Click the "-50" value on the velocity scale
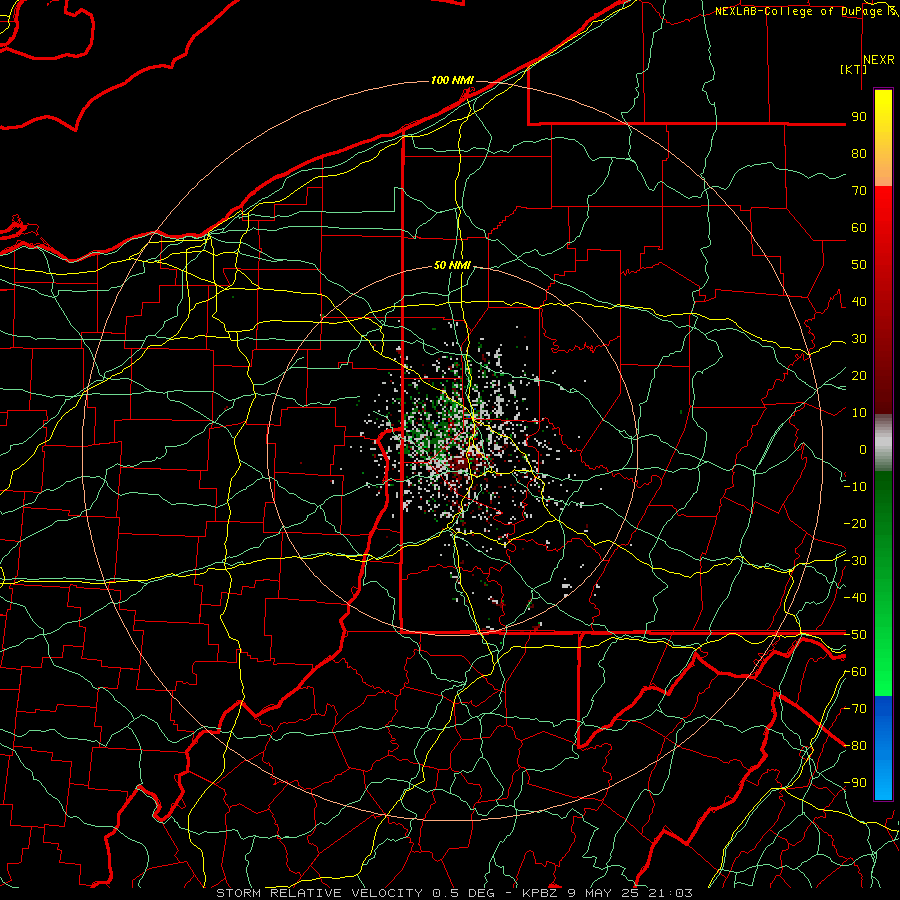Screen dimensions: 900x900 coord(855,635)
